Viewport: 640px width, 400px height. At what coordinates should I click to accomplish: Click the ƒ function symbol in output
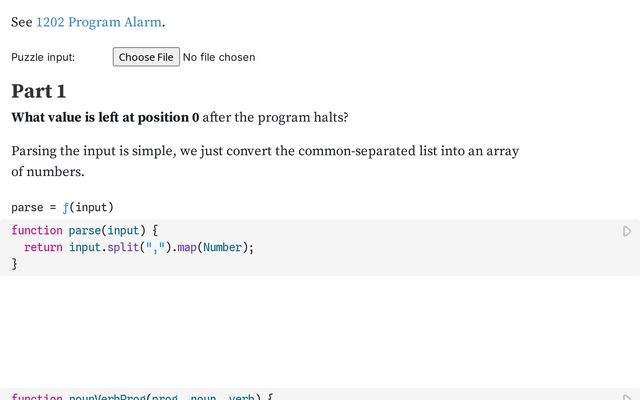pos(65,207)
